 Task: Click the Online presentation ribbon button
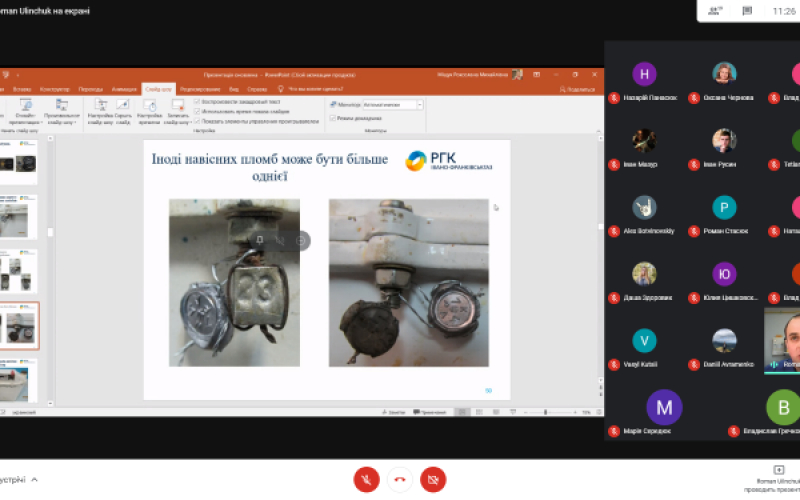point(26,112)
